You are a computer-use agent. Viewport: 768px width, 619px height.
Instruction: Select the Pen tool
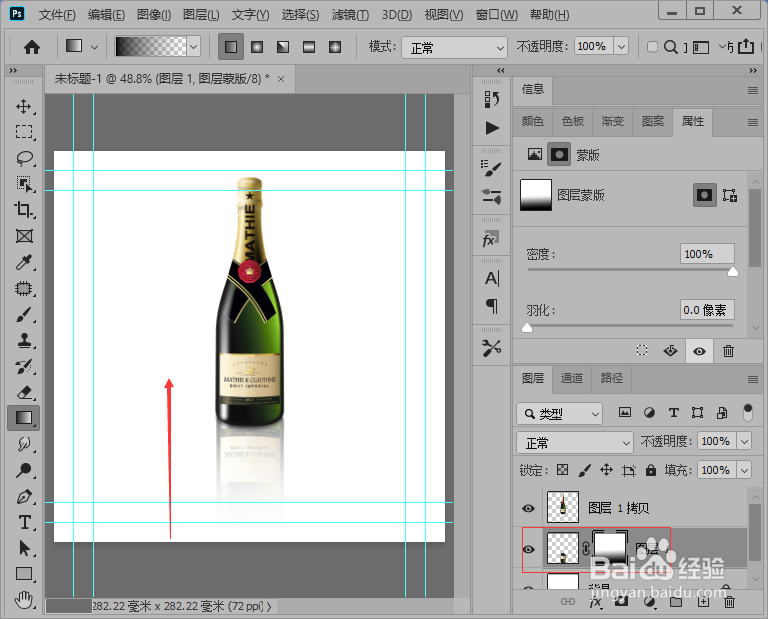[24, 496]
